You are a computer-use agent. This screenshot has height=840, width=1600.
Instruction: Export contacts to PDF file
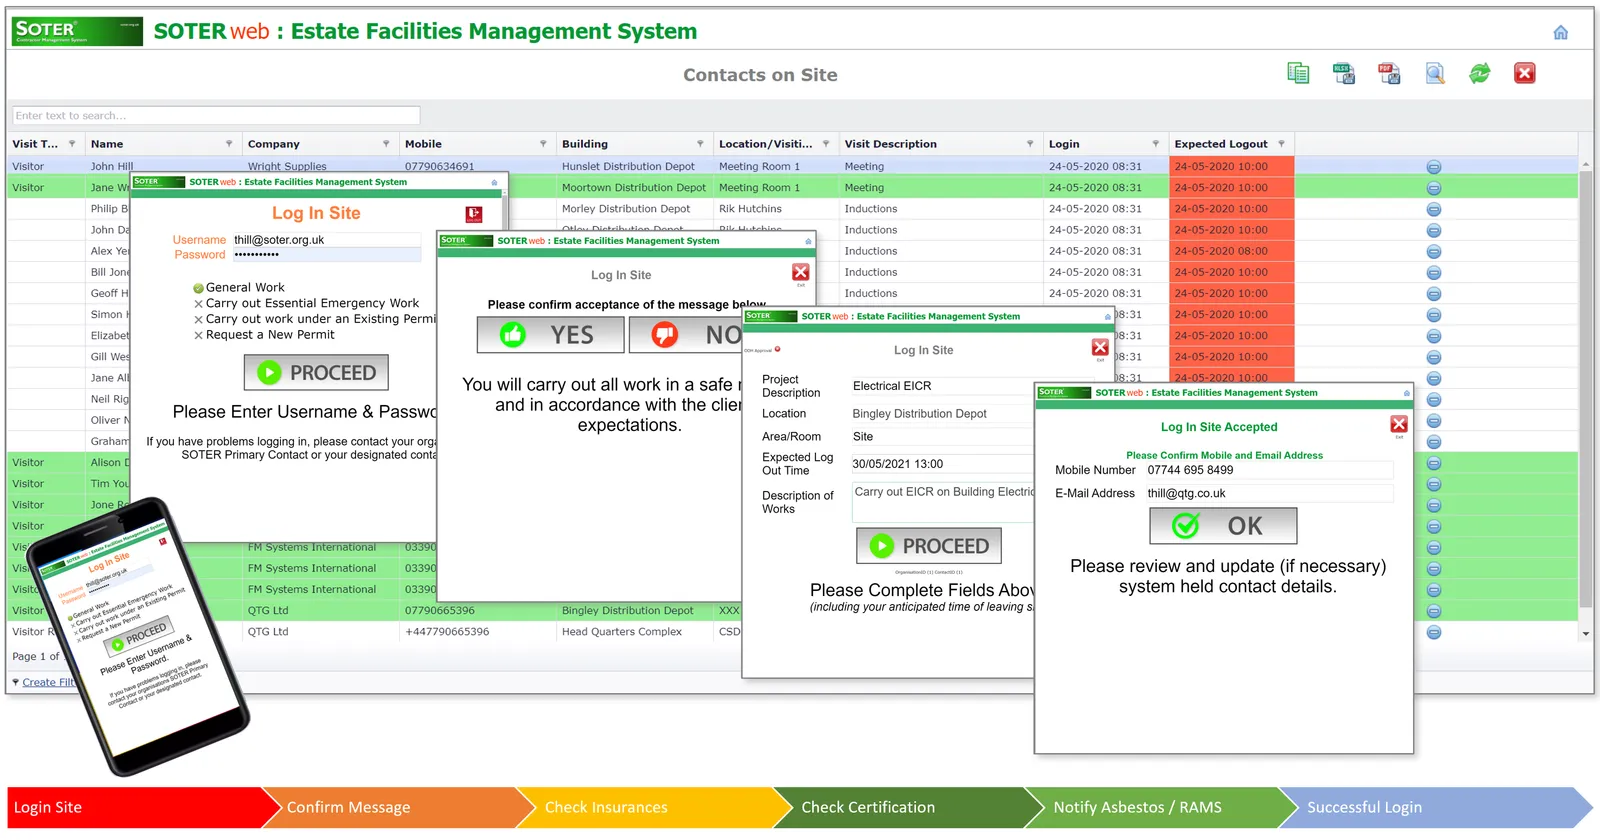[1389, 73]
